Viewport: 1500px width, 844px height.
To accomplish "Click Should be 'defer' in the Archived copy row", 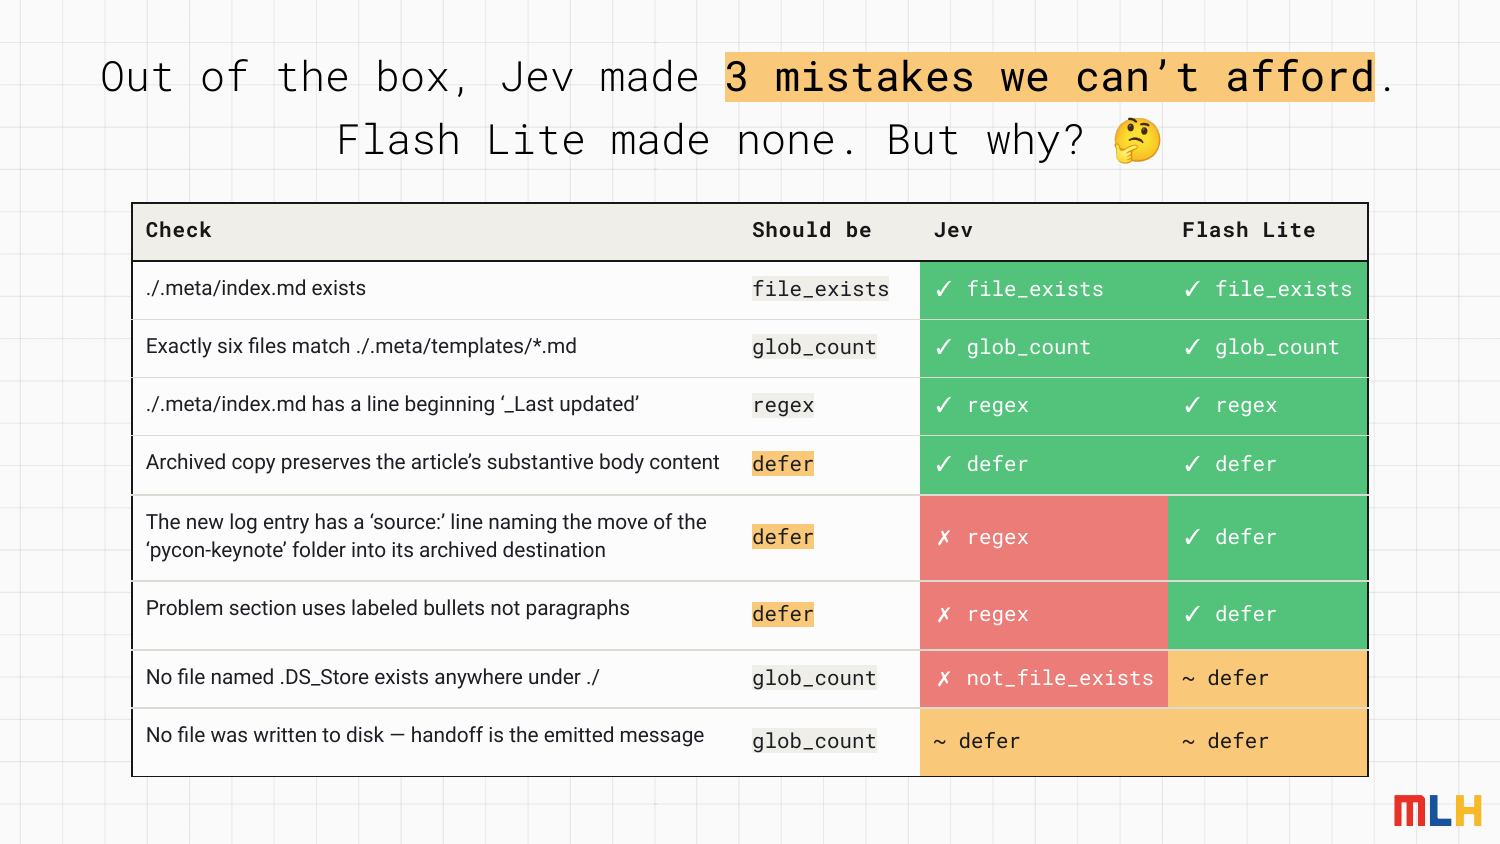I will pos(783,464).
